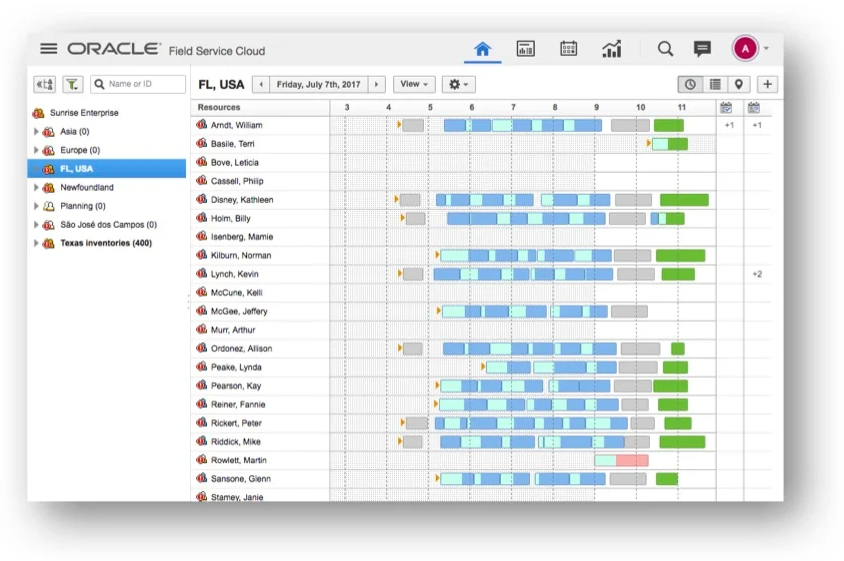
Task: Open the user avatar A menu
Action: (x=745, y=49)
